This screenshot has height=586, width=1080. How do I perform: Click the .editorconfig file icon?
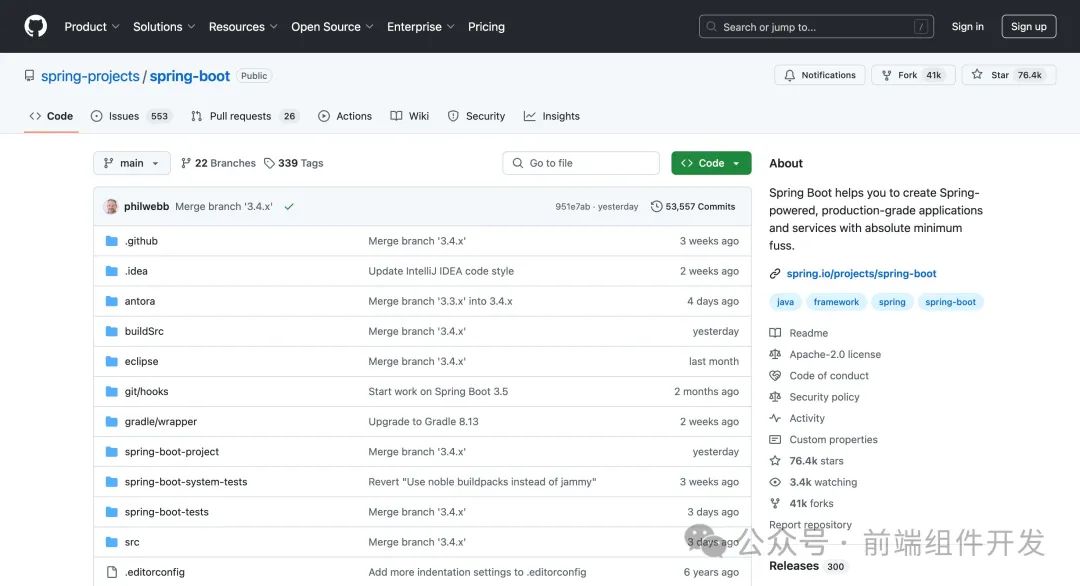[x=112, y=572]
